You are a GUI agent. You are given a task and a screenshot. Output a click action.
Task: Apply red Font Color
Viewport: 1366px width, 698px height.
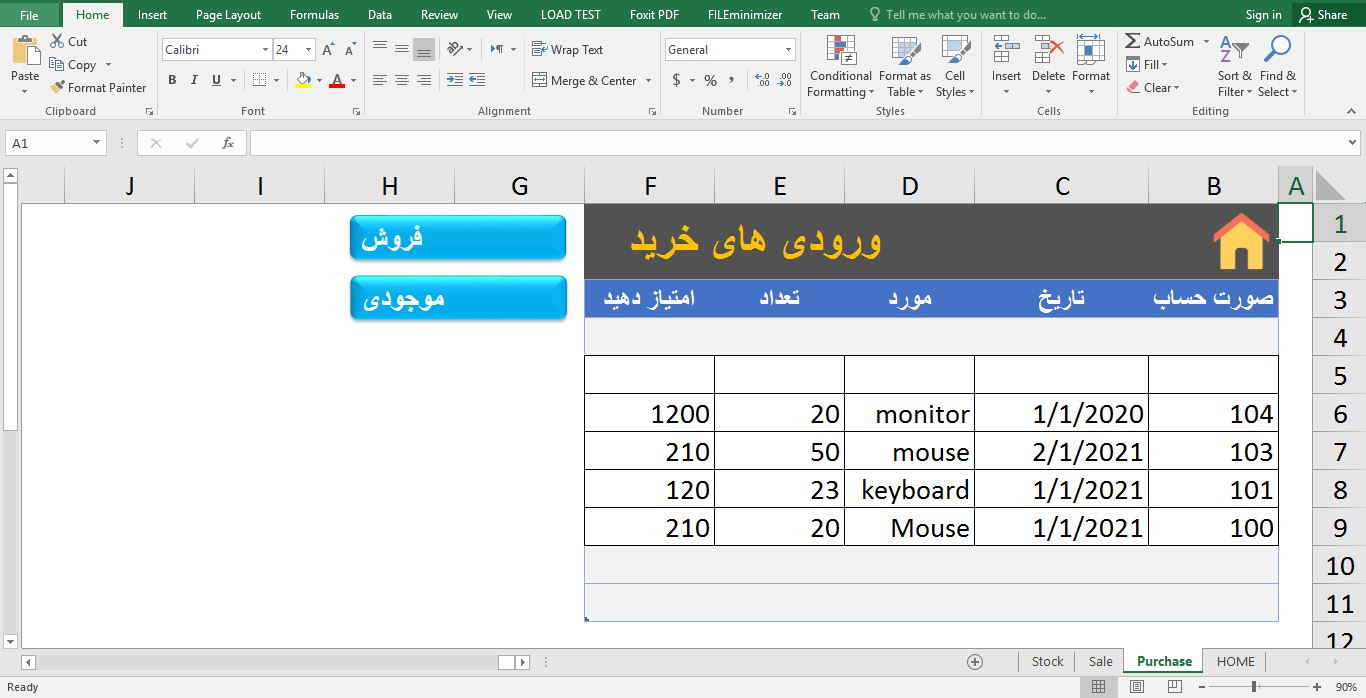337,80
